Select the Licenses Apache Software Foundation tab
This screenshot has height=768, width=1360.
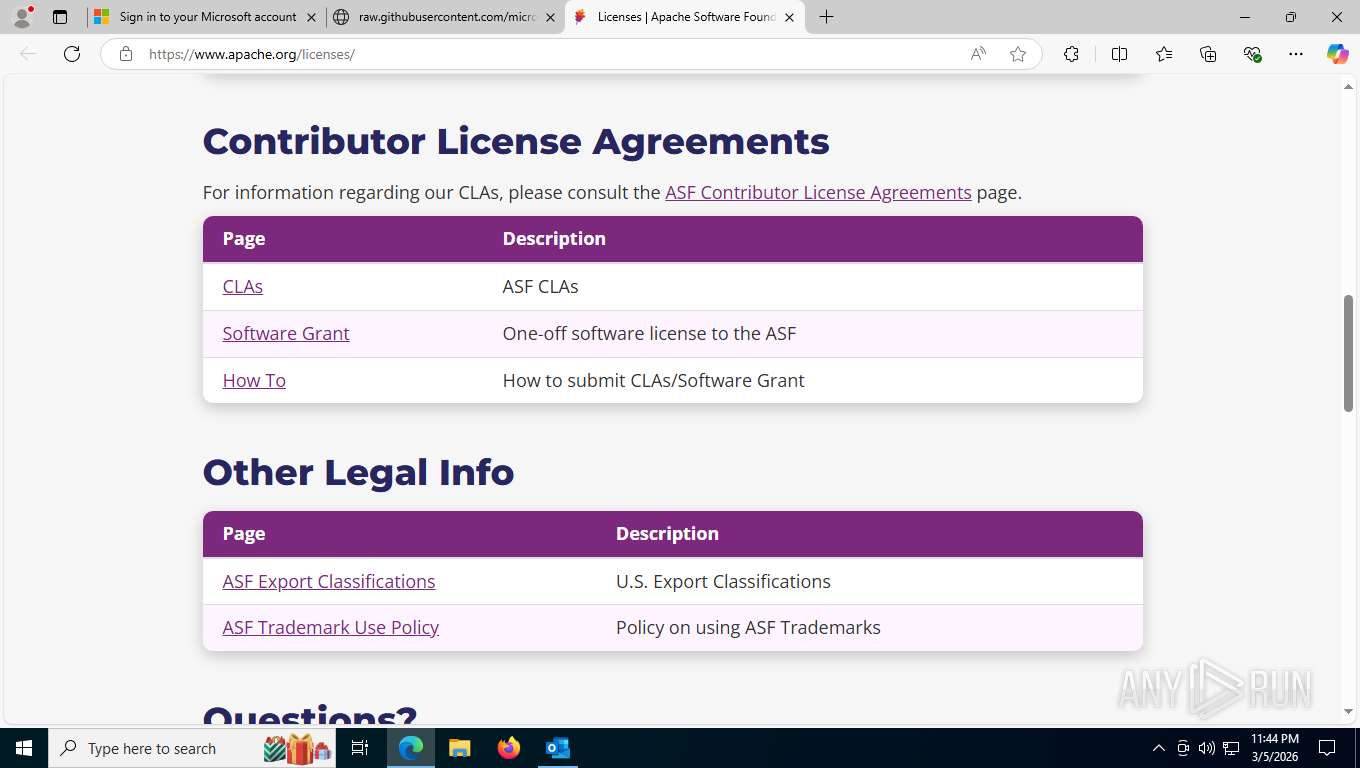click(x=685, y=17)
